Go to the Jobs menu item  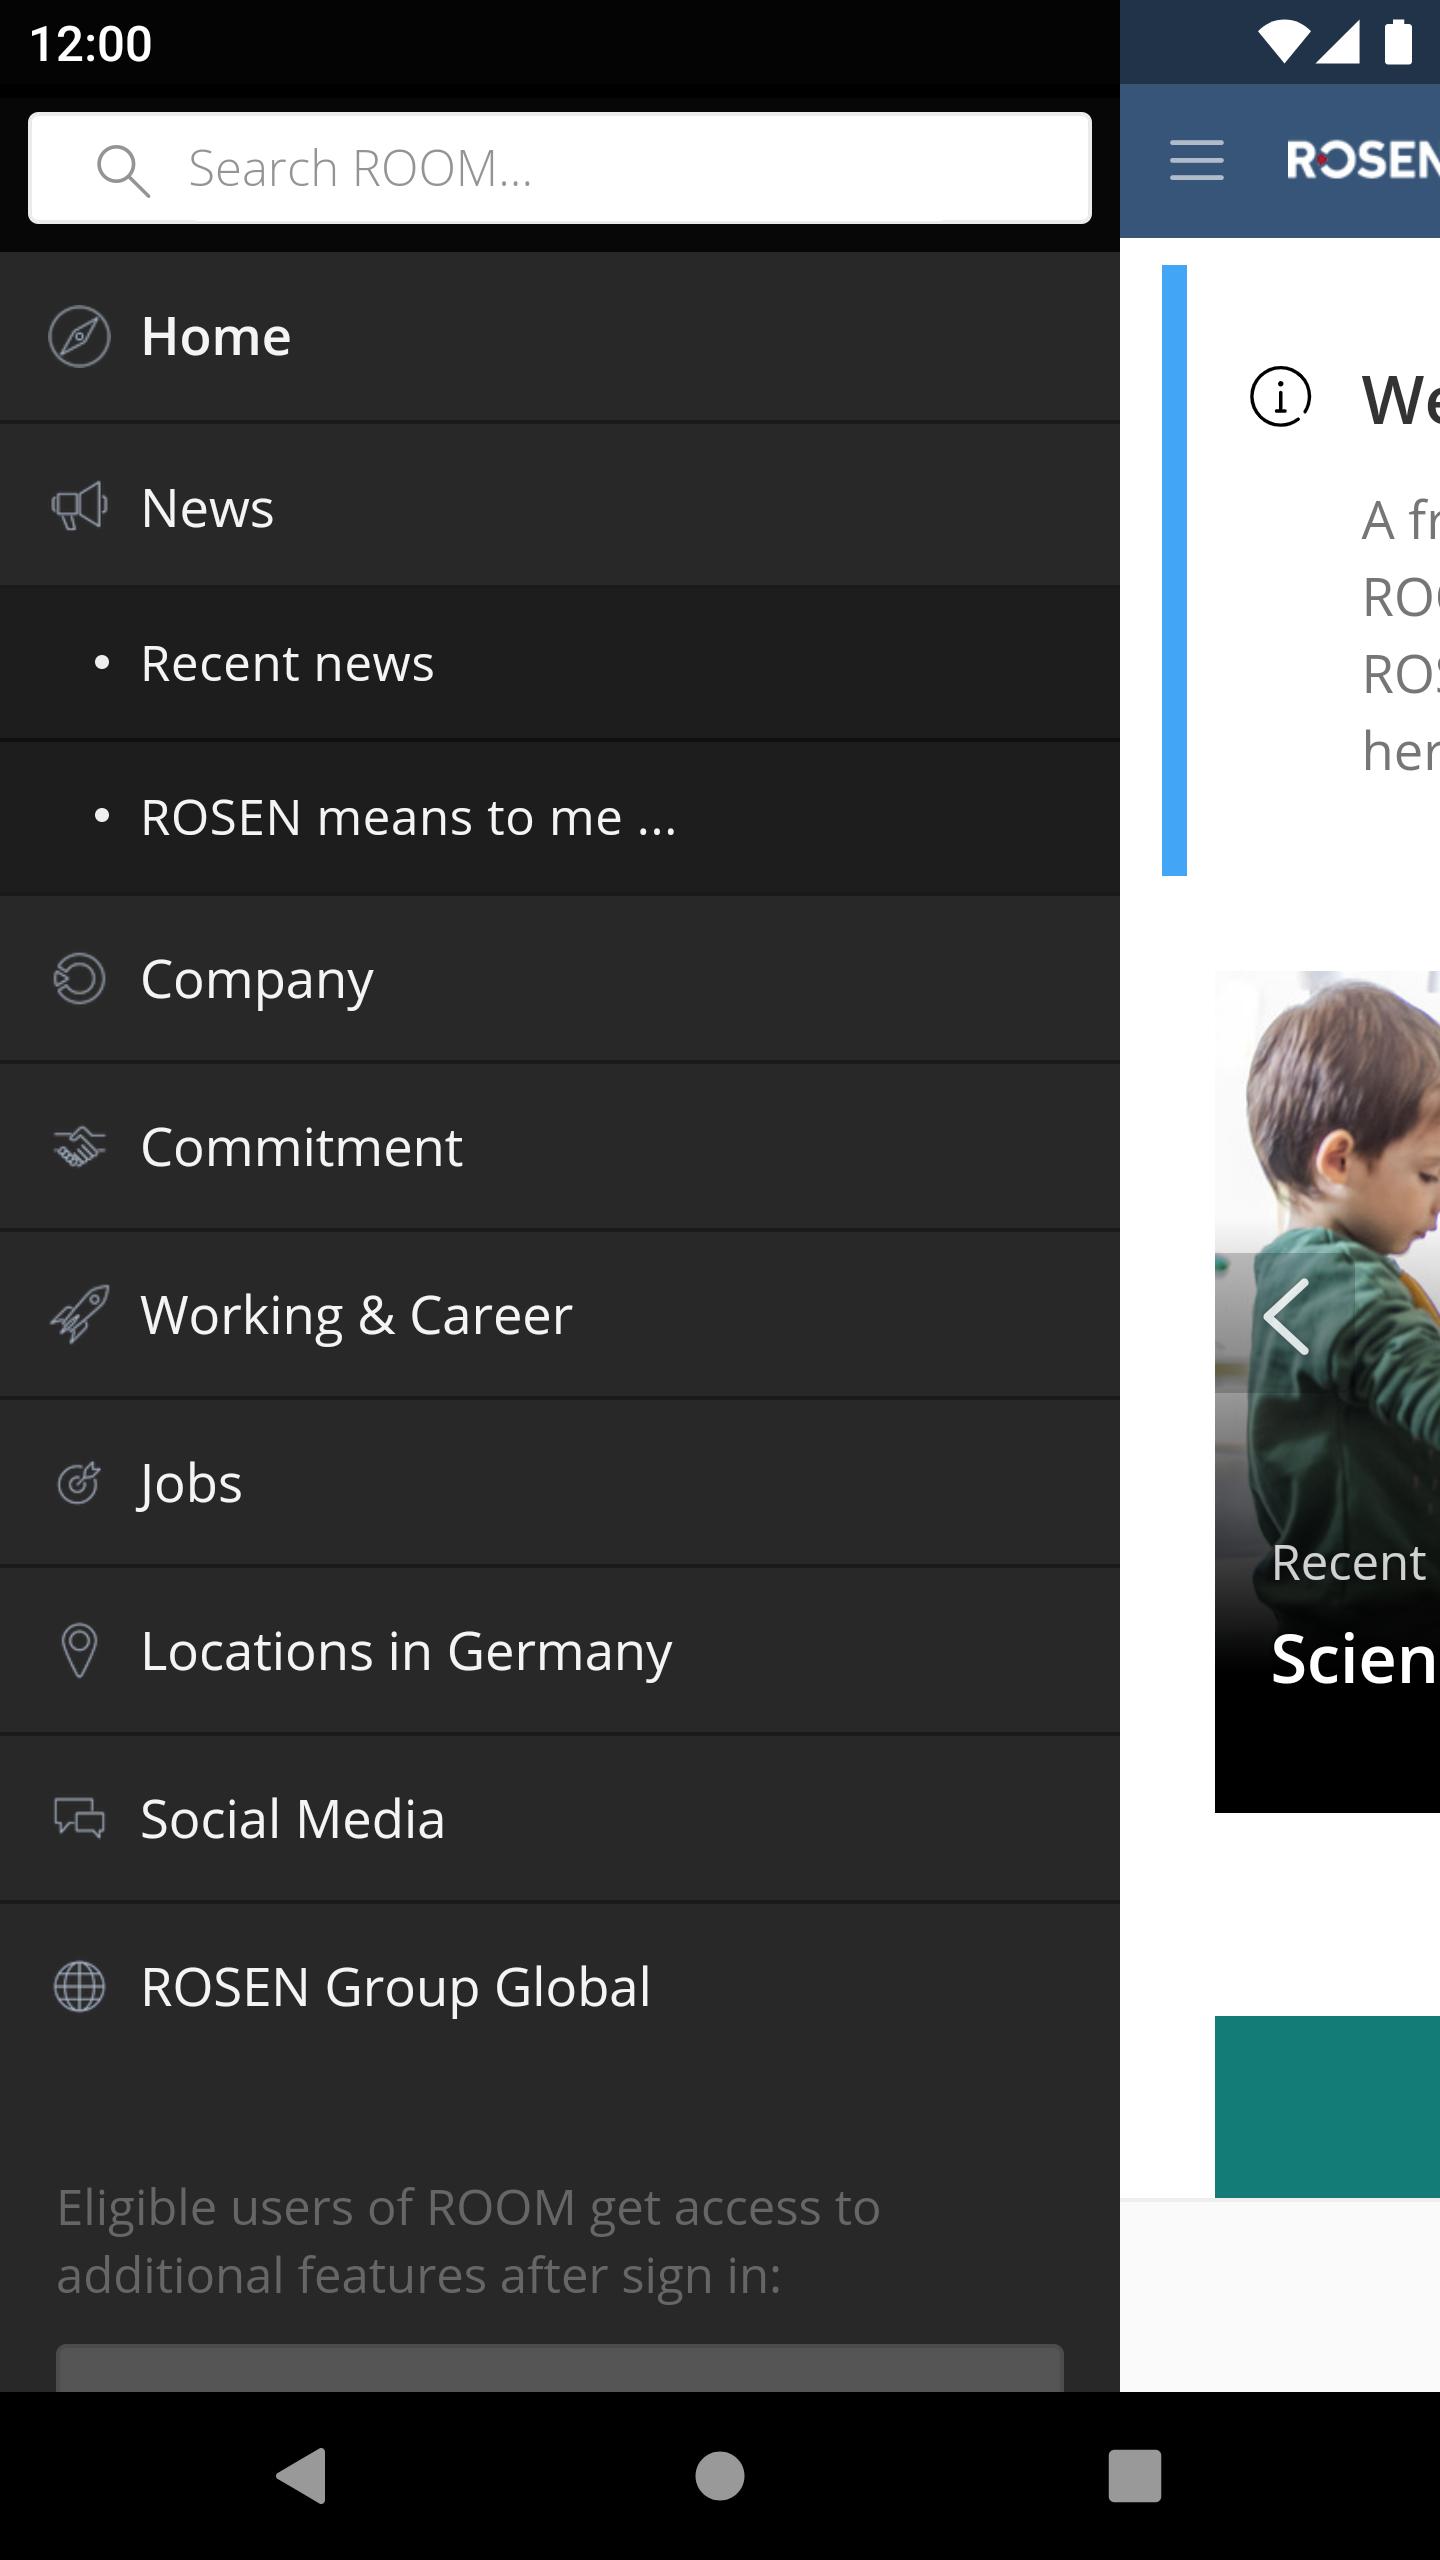click(x=560, y=1483)
